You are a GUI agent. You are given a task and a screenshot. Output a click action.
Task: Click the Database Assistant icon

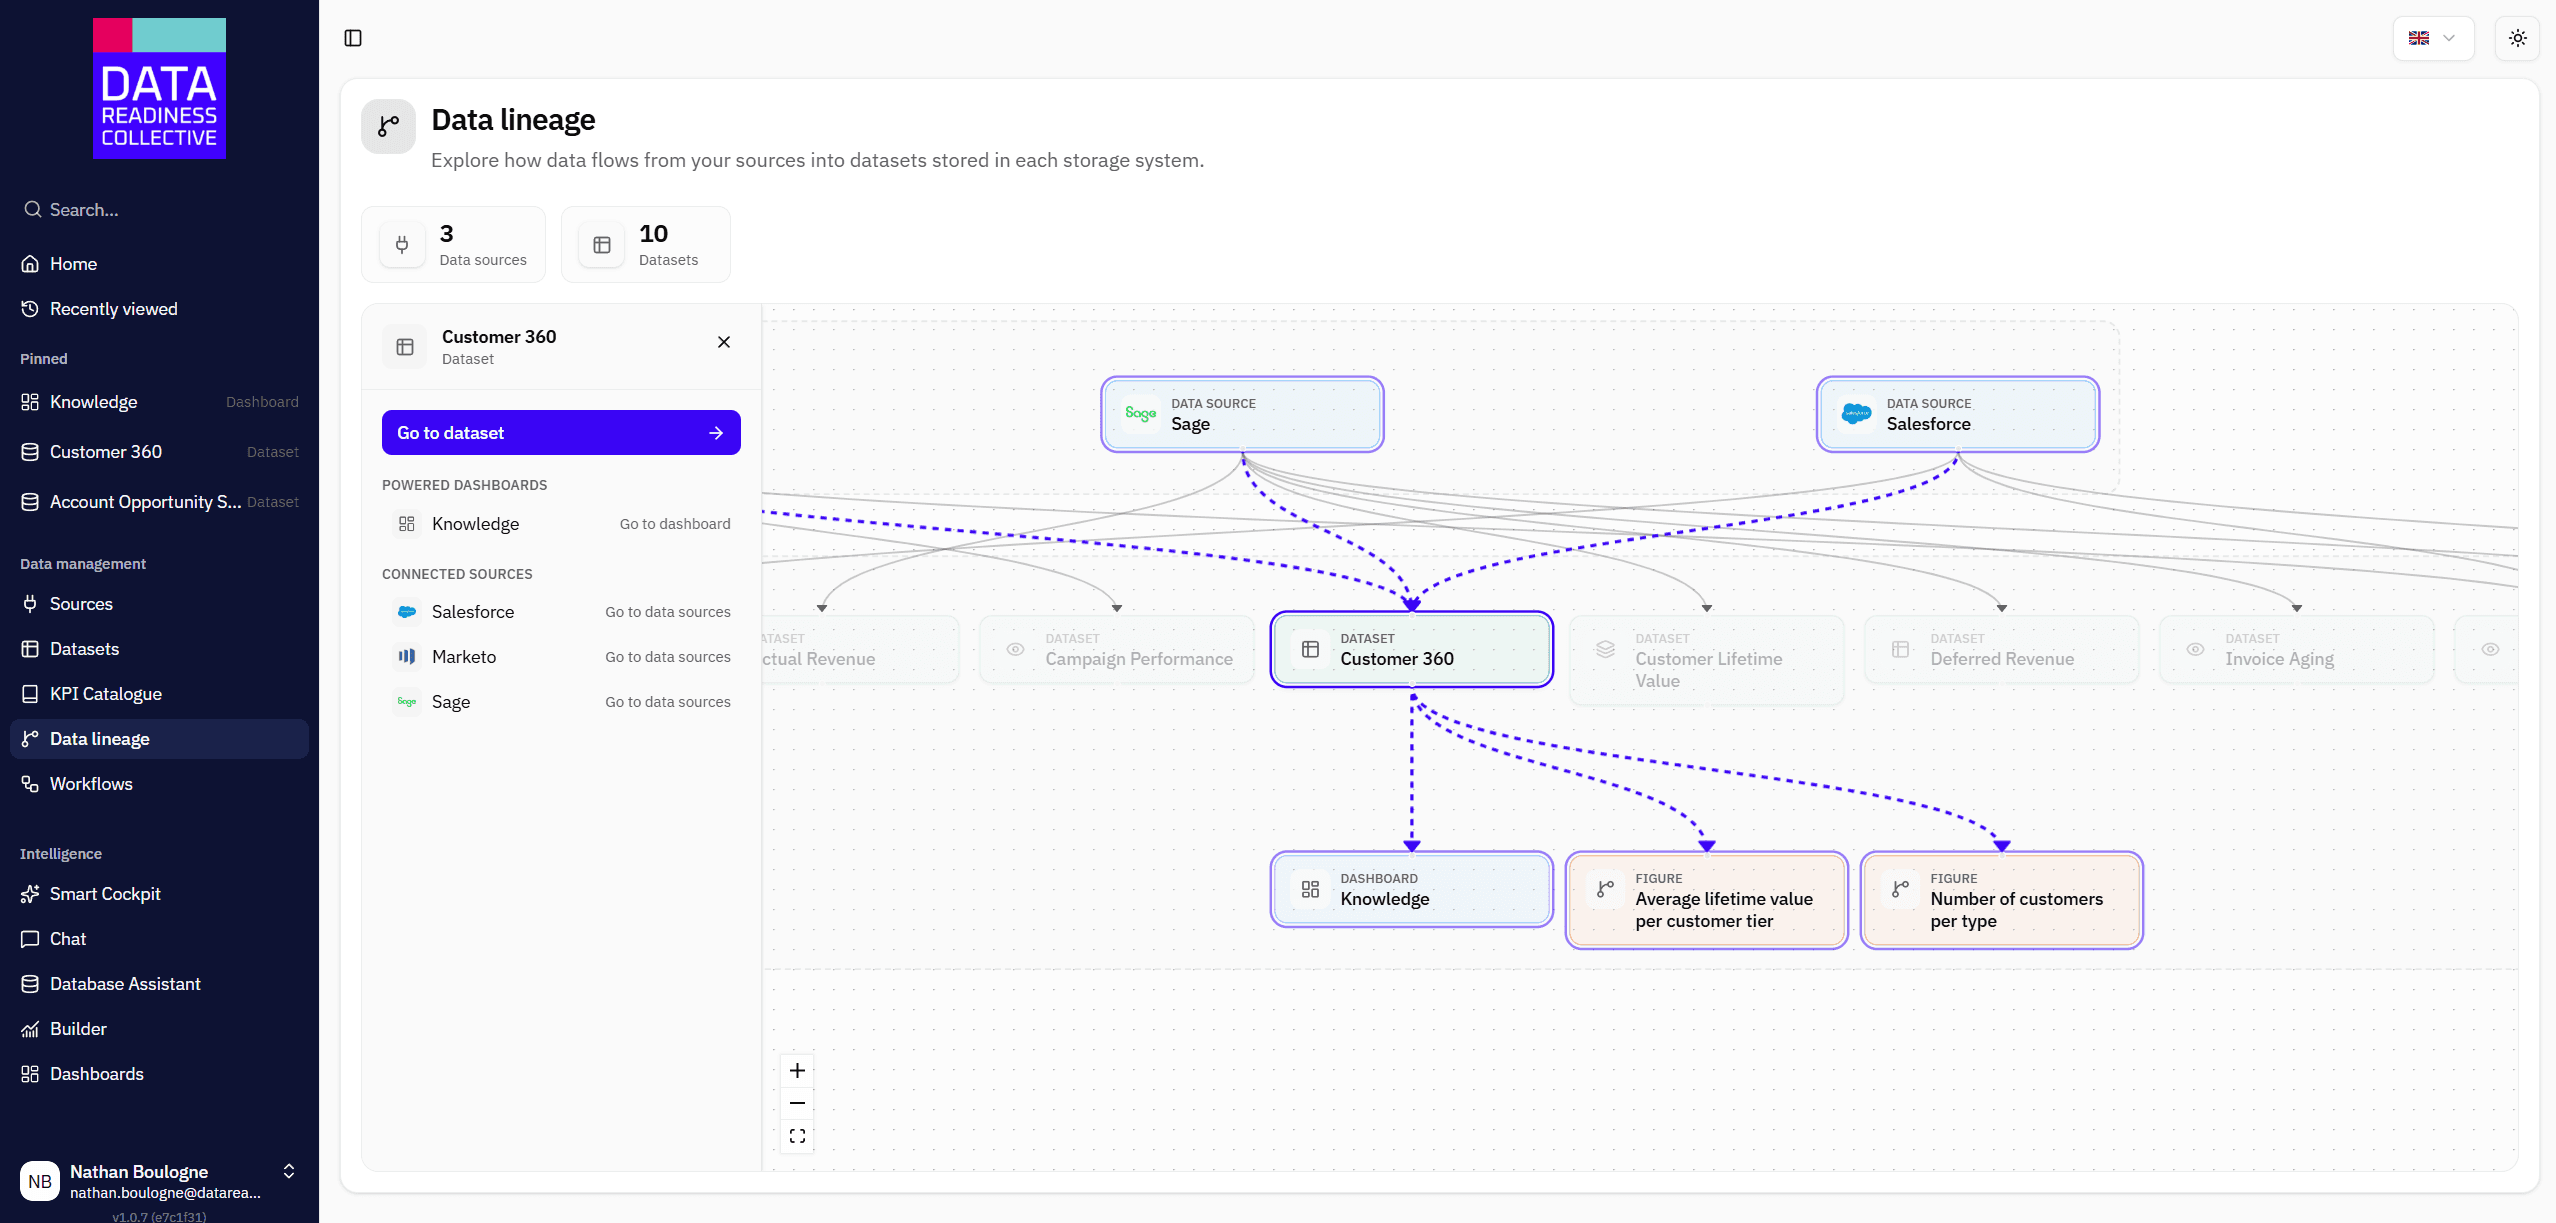point(30,984)
